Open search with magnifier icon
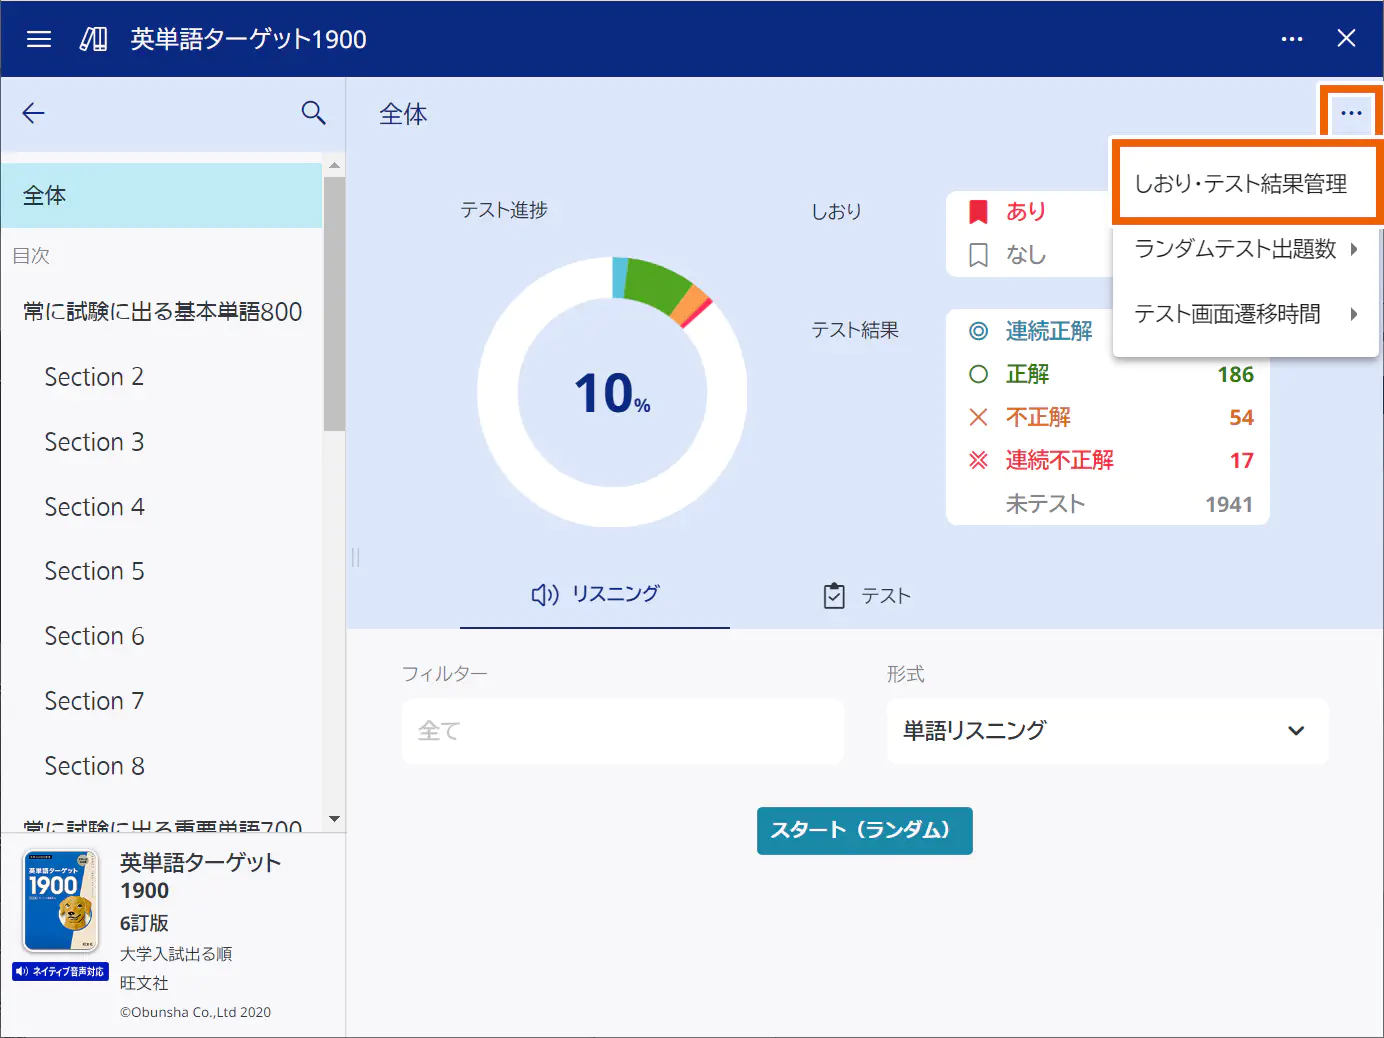This screenshot has height=1038, width=1384. point(314,113)
